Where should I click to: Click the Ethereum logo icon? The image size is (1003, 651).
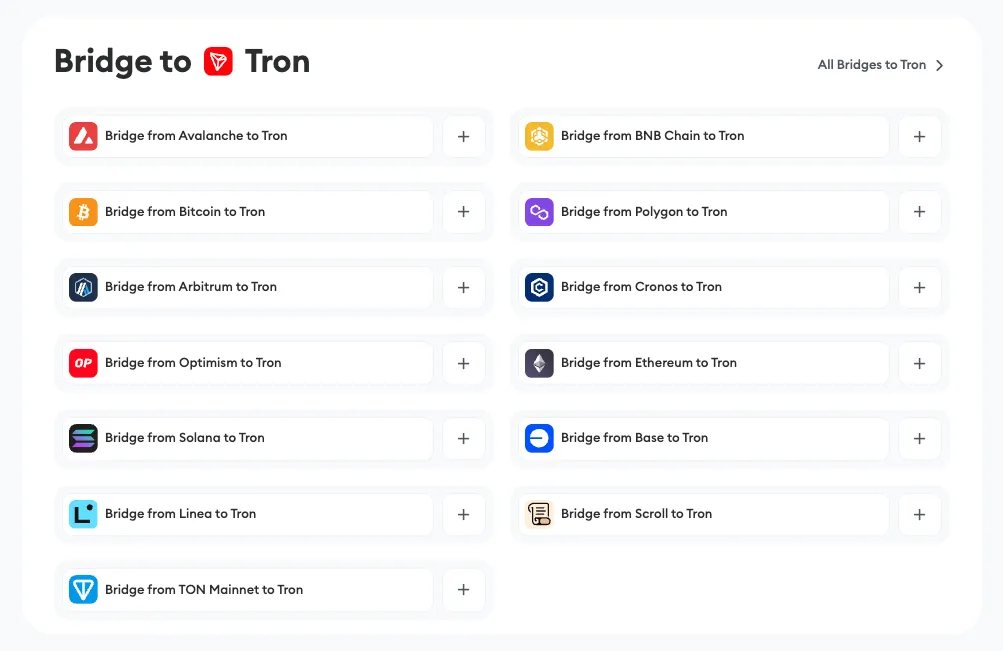[539, 363]
